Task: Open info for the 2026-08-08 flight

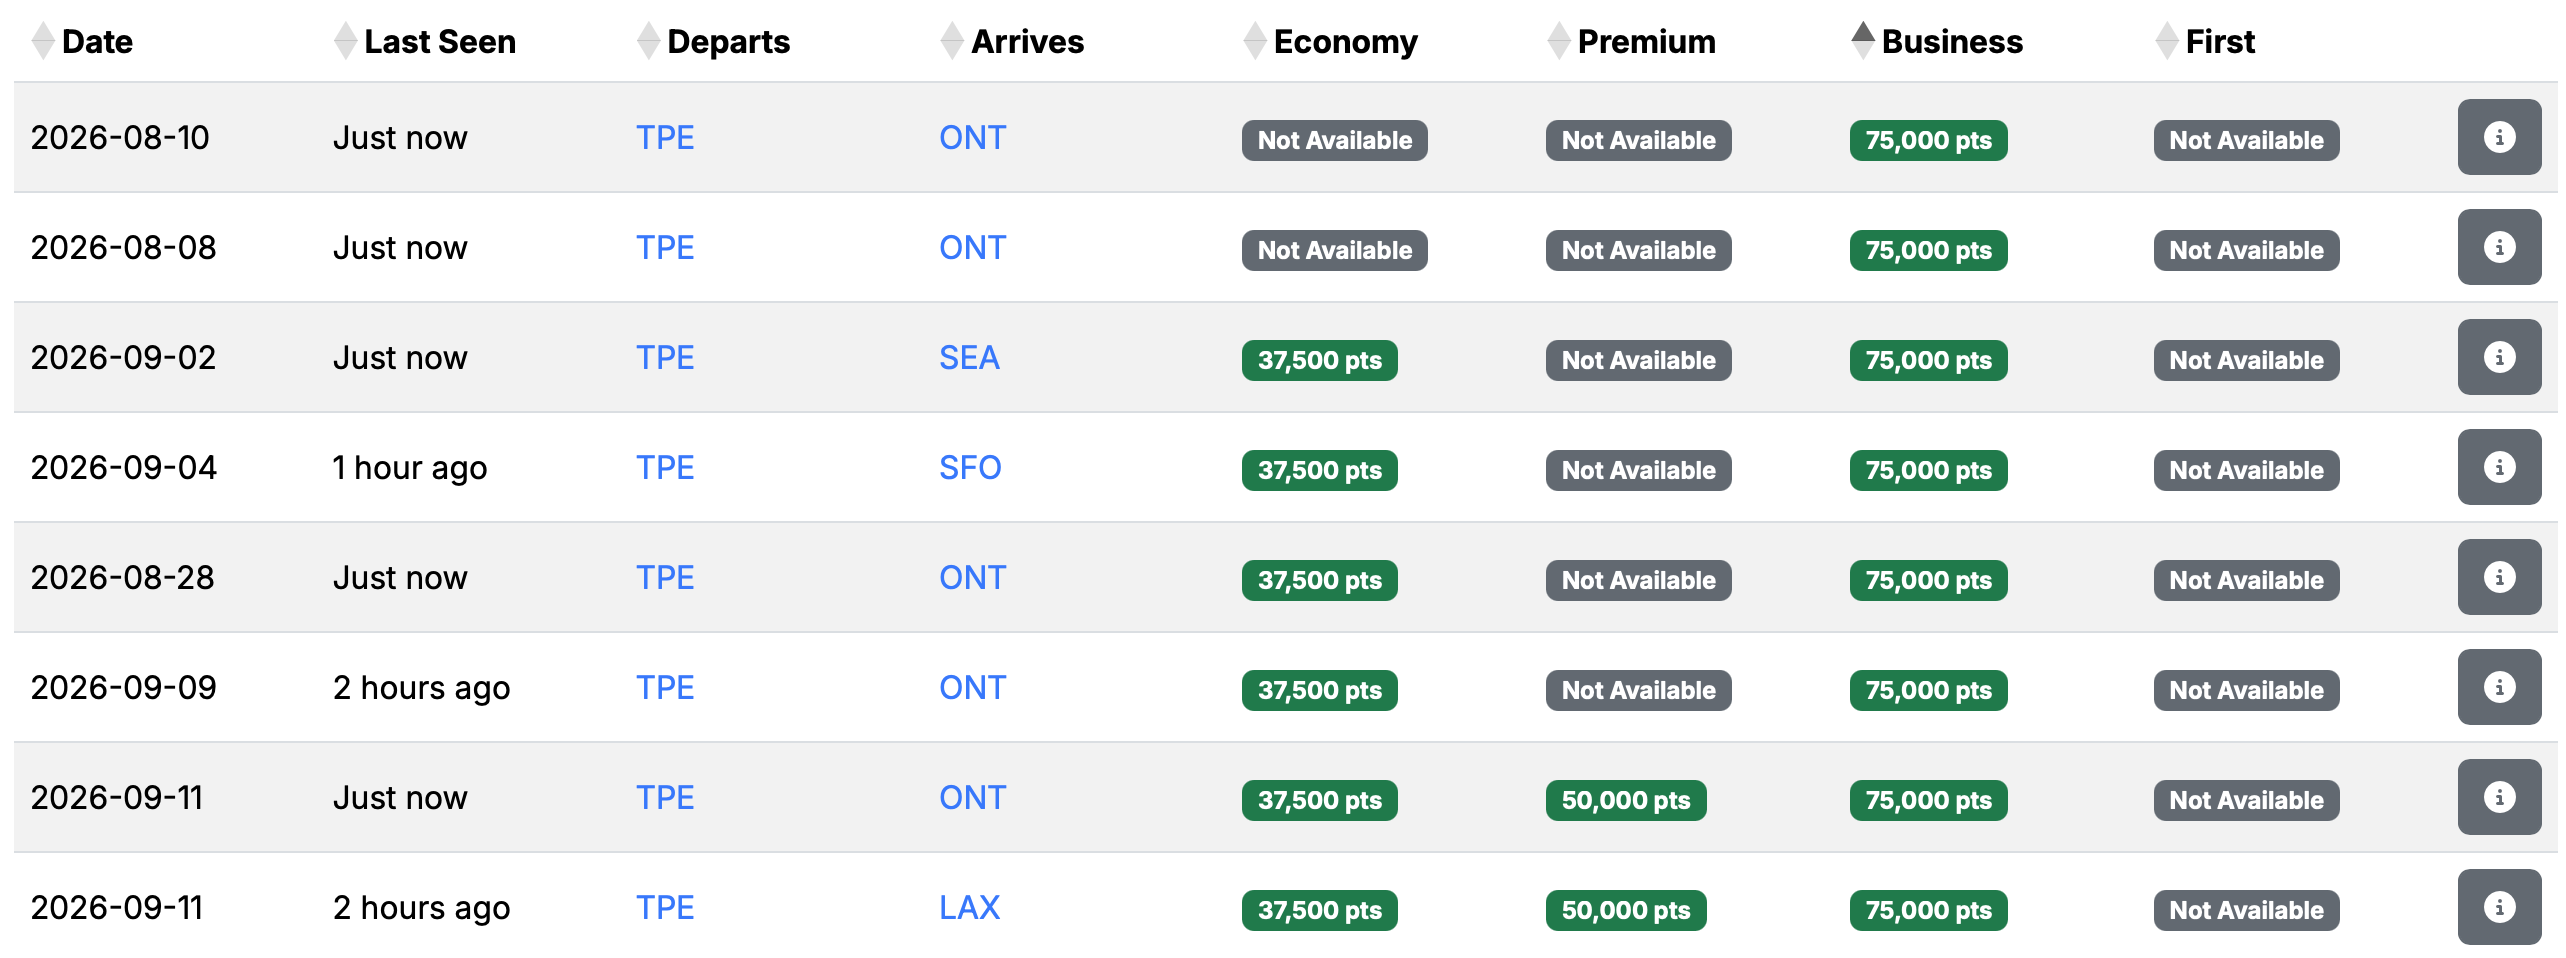Action: pos(2498,247)
